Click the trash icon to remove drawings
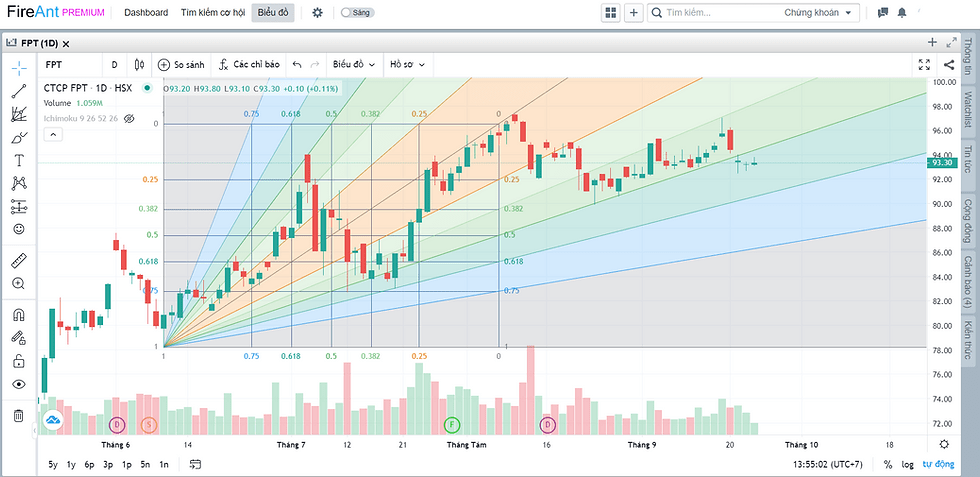Viewport: 980px width, 477px height. click(x=19, y=415)
